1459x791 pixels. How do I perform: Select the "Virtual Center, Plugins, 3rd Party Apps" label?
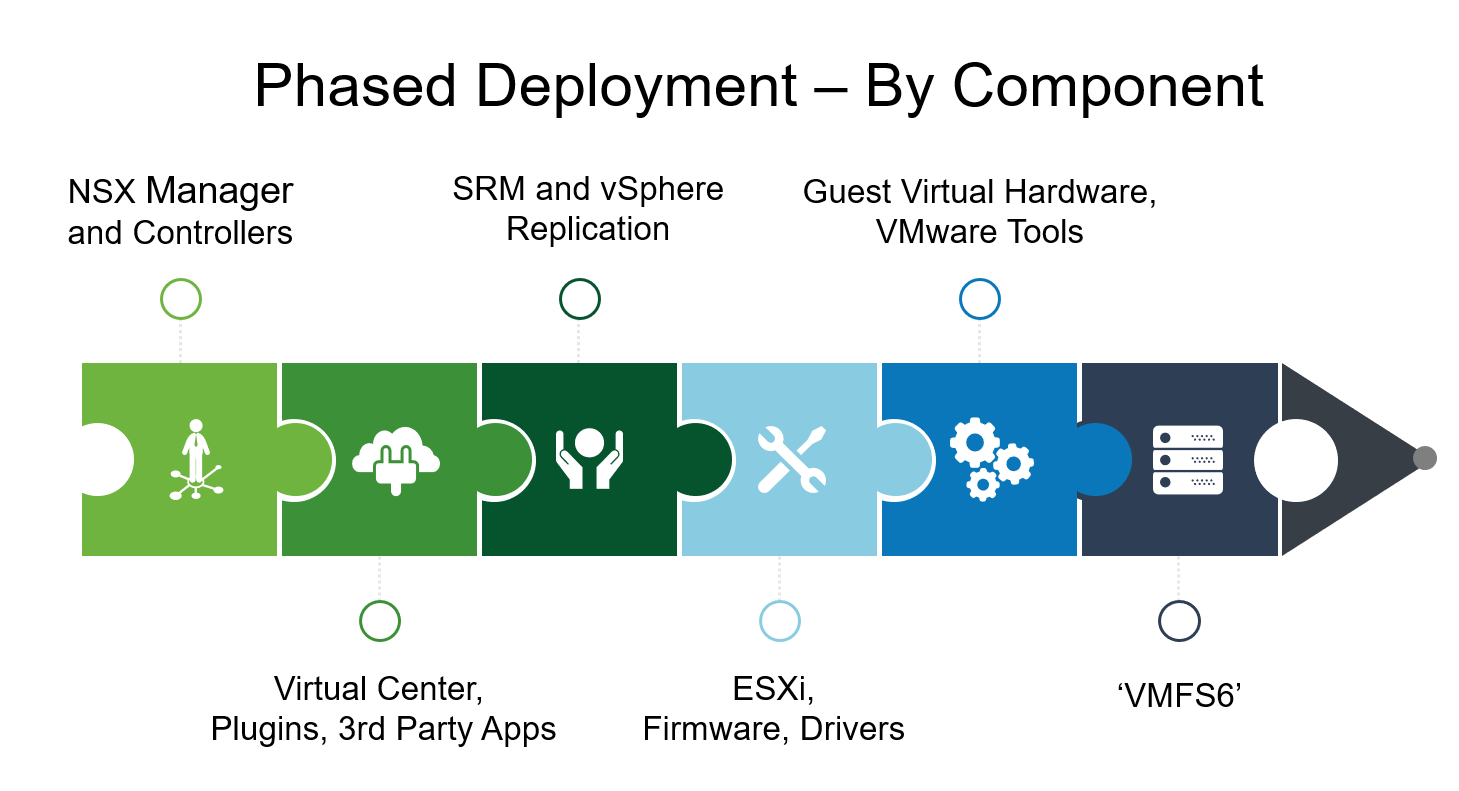pyautogui.click(x=383, y=709)
